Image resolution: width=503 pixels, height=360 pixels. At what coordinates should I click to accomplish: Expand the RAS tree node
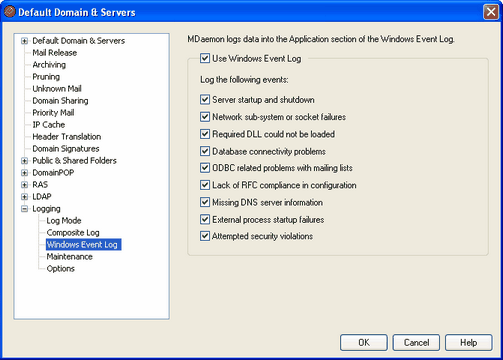(x=24, y=185)
